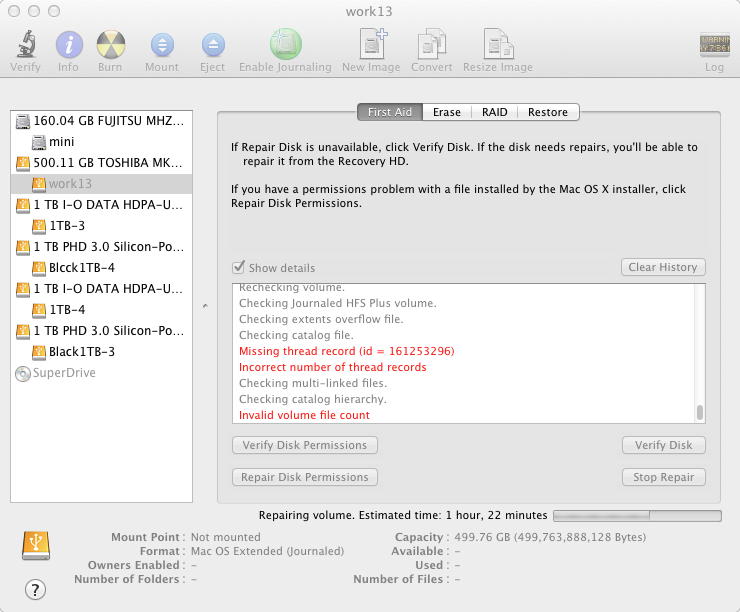Screen dimensions: 740x612
Task: Select the Black1TB-3 volume
Action: (101, 352)
